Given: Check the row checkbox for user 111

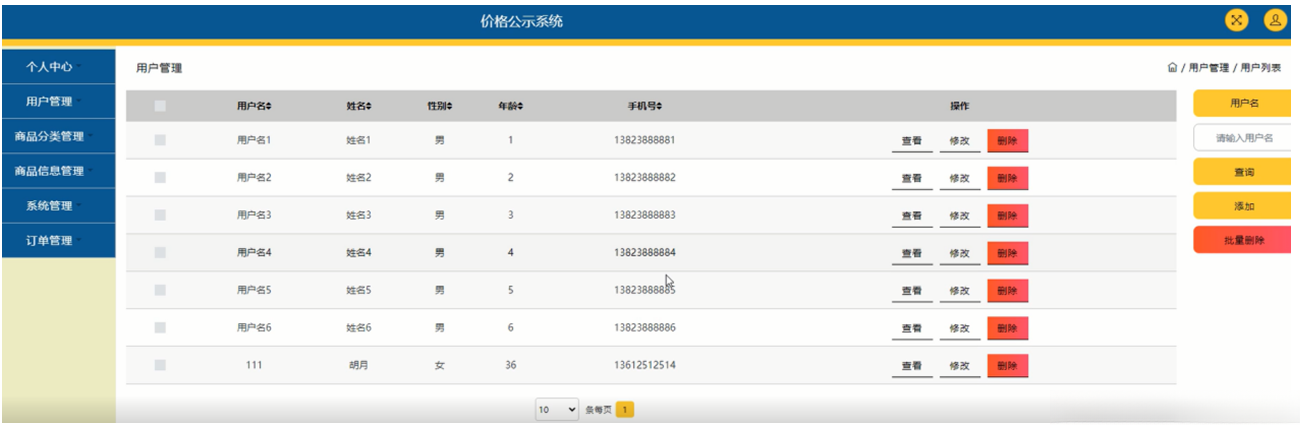Looking at the screenshot, I should 160,366.
